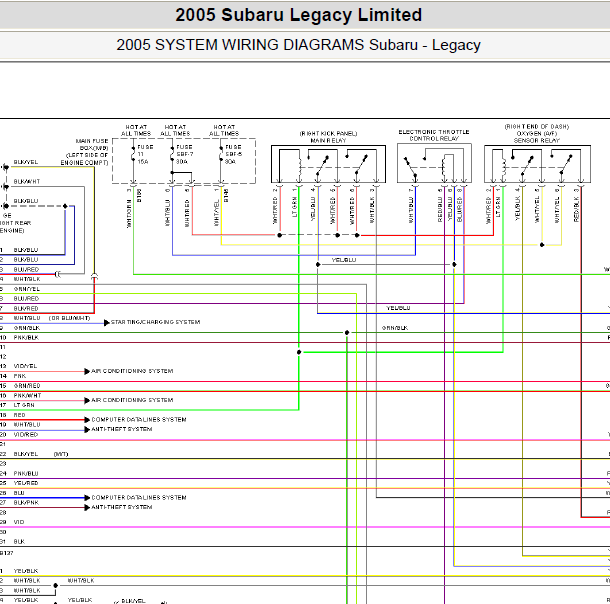Click the 'BLU/RED' vertical label on the throttle relay
This screenshot has width=610, height=604.
pyautogui.click(x=459, y=209)
